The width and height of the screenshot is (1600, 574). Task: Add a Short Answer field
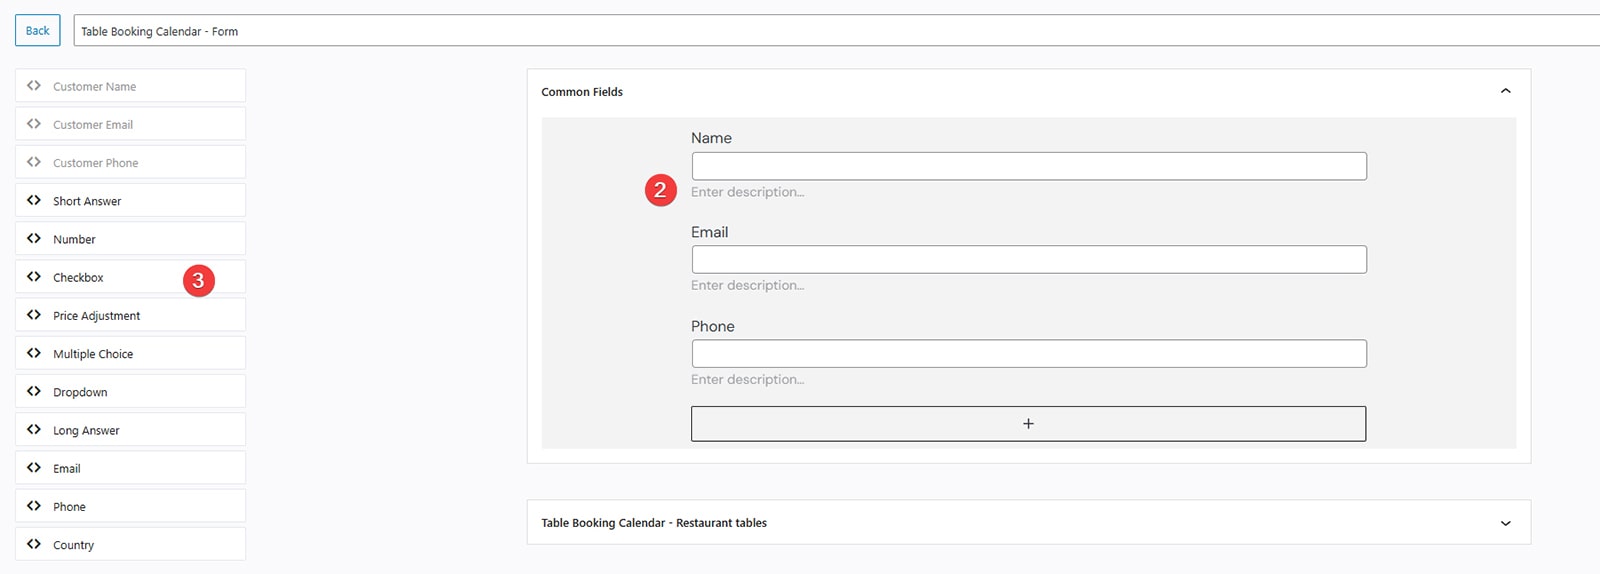pos(130,200)
